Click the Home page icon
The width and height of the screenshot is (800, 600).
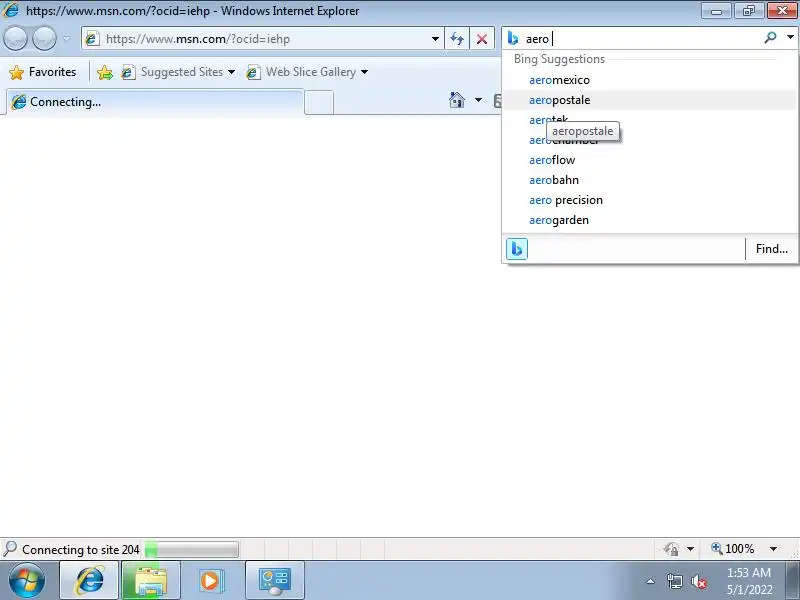[457, 100]
